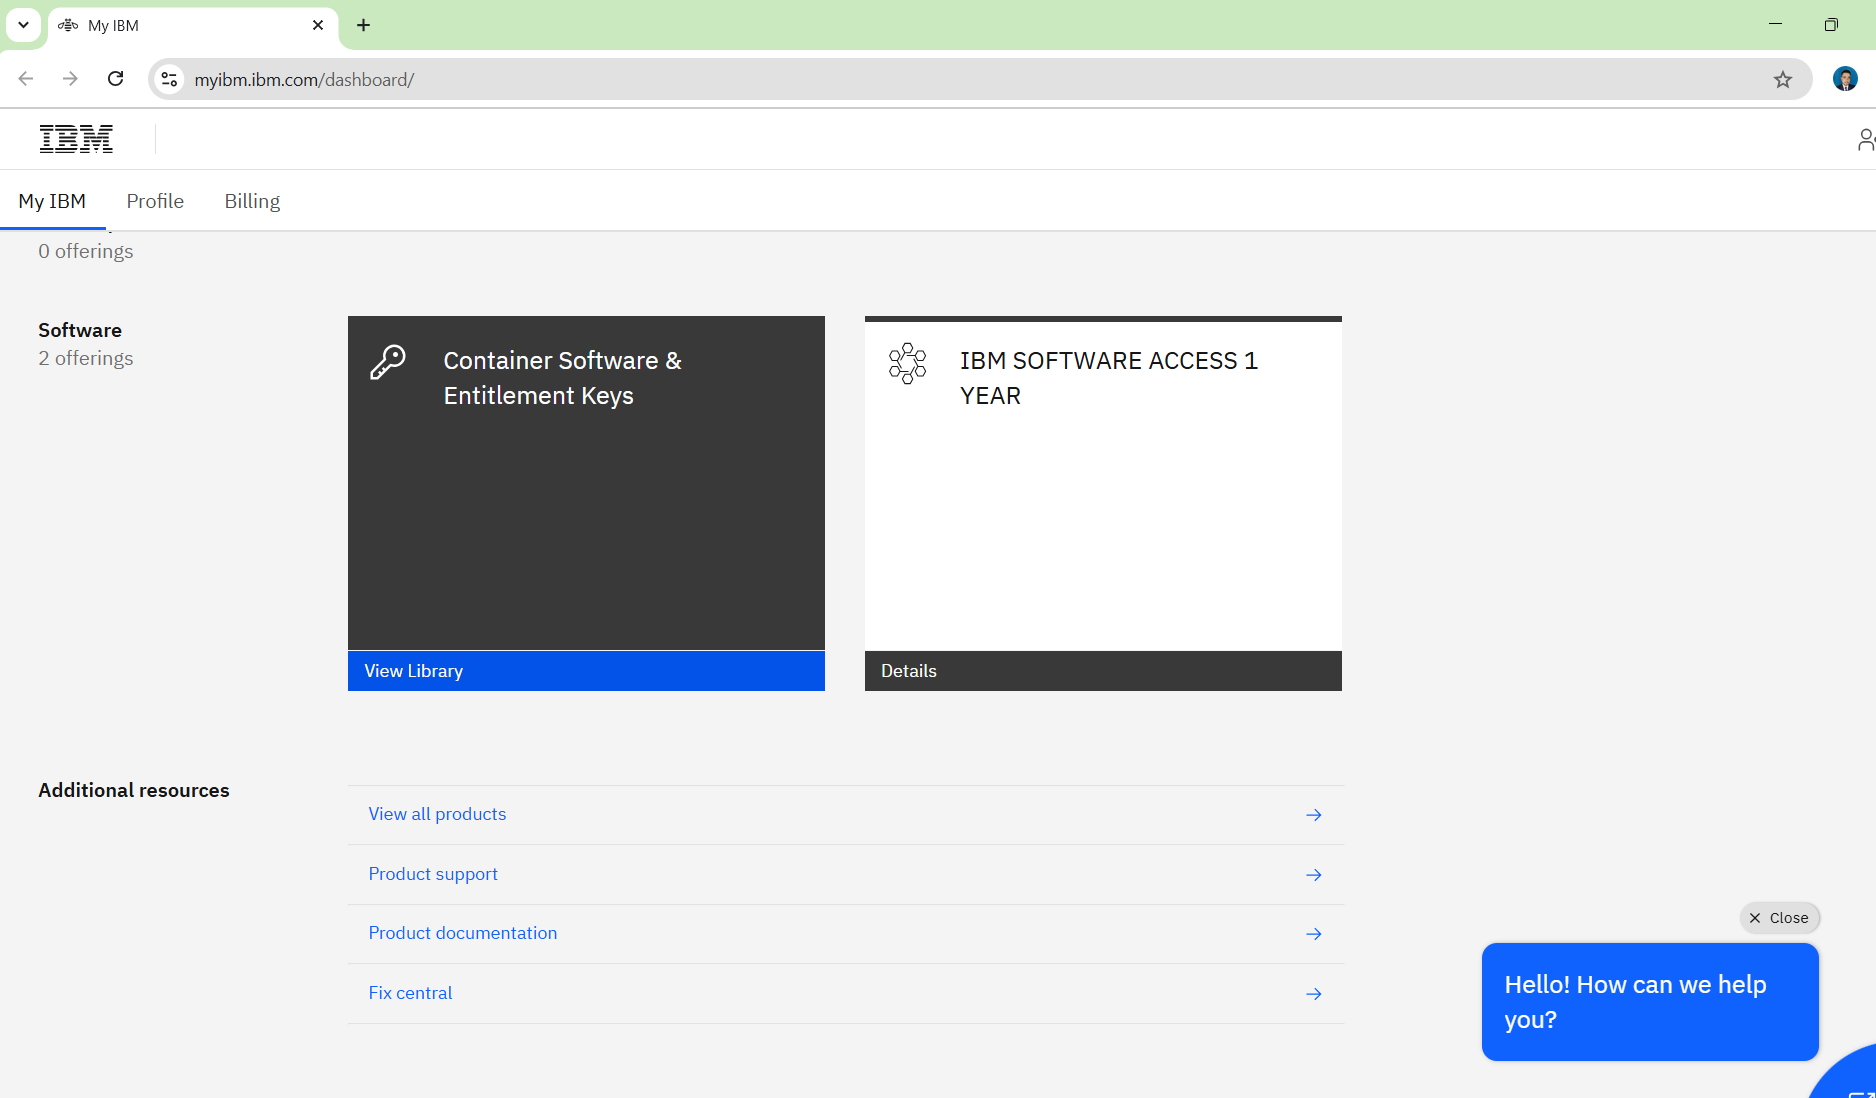Go back to previous page

click(26, 79)
